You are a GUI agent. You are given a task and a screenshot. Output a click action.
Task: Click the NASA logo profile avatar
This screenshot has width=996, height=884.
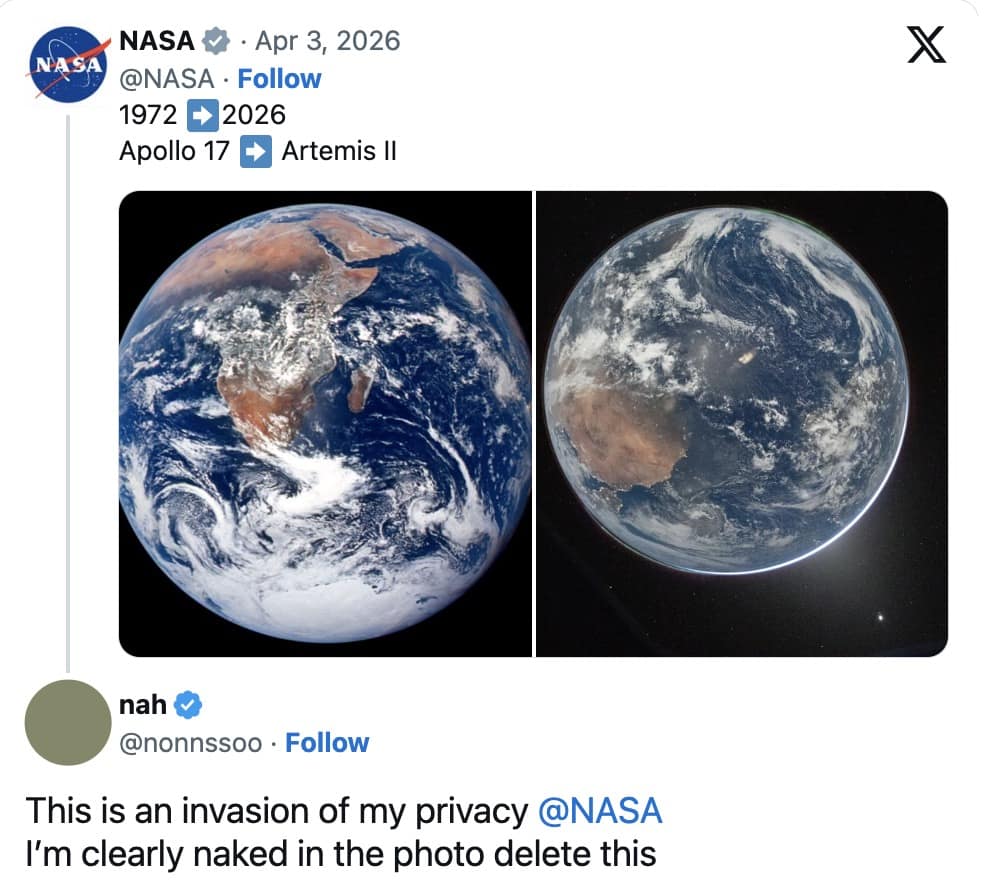point(67,65)
